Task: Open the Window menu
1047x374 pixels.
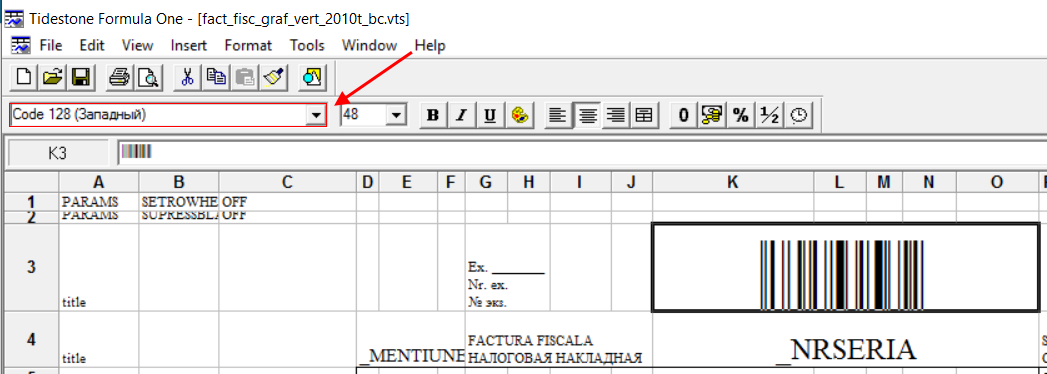Action: pos(369,45)
